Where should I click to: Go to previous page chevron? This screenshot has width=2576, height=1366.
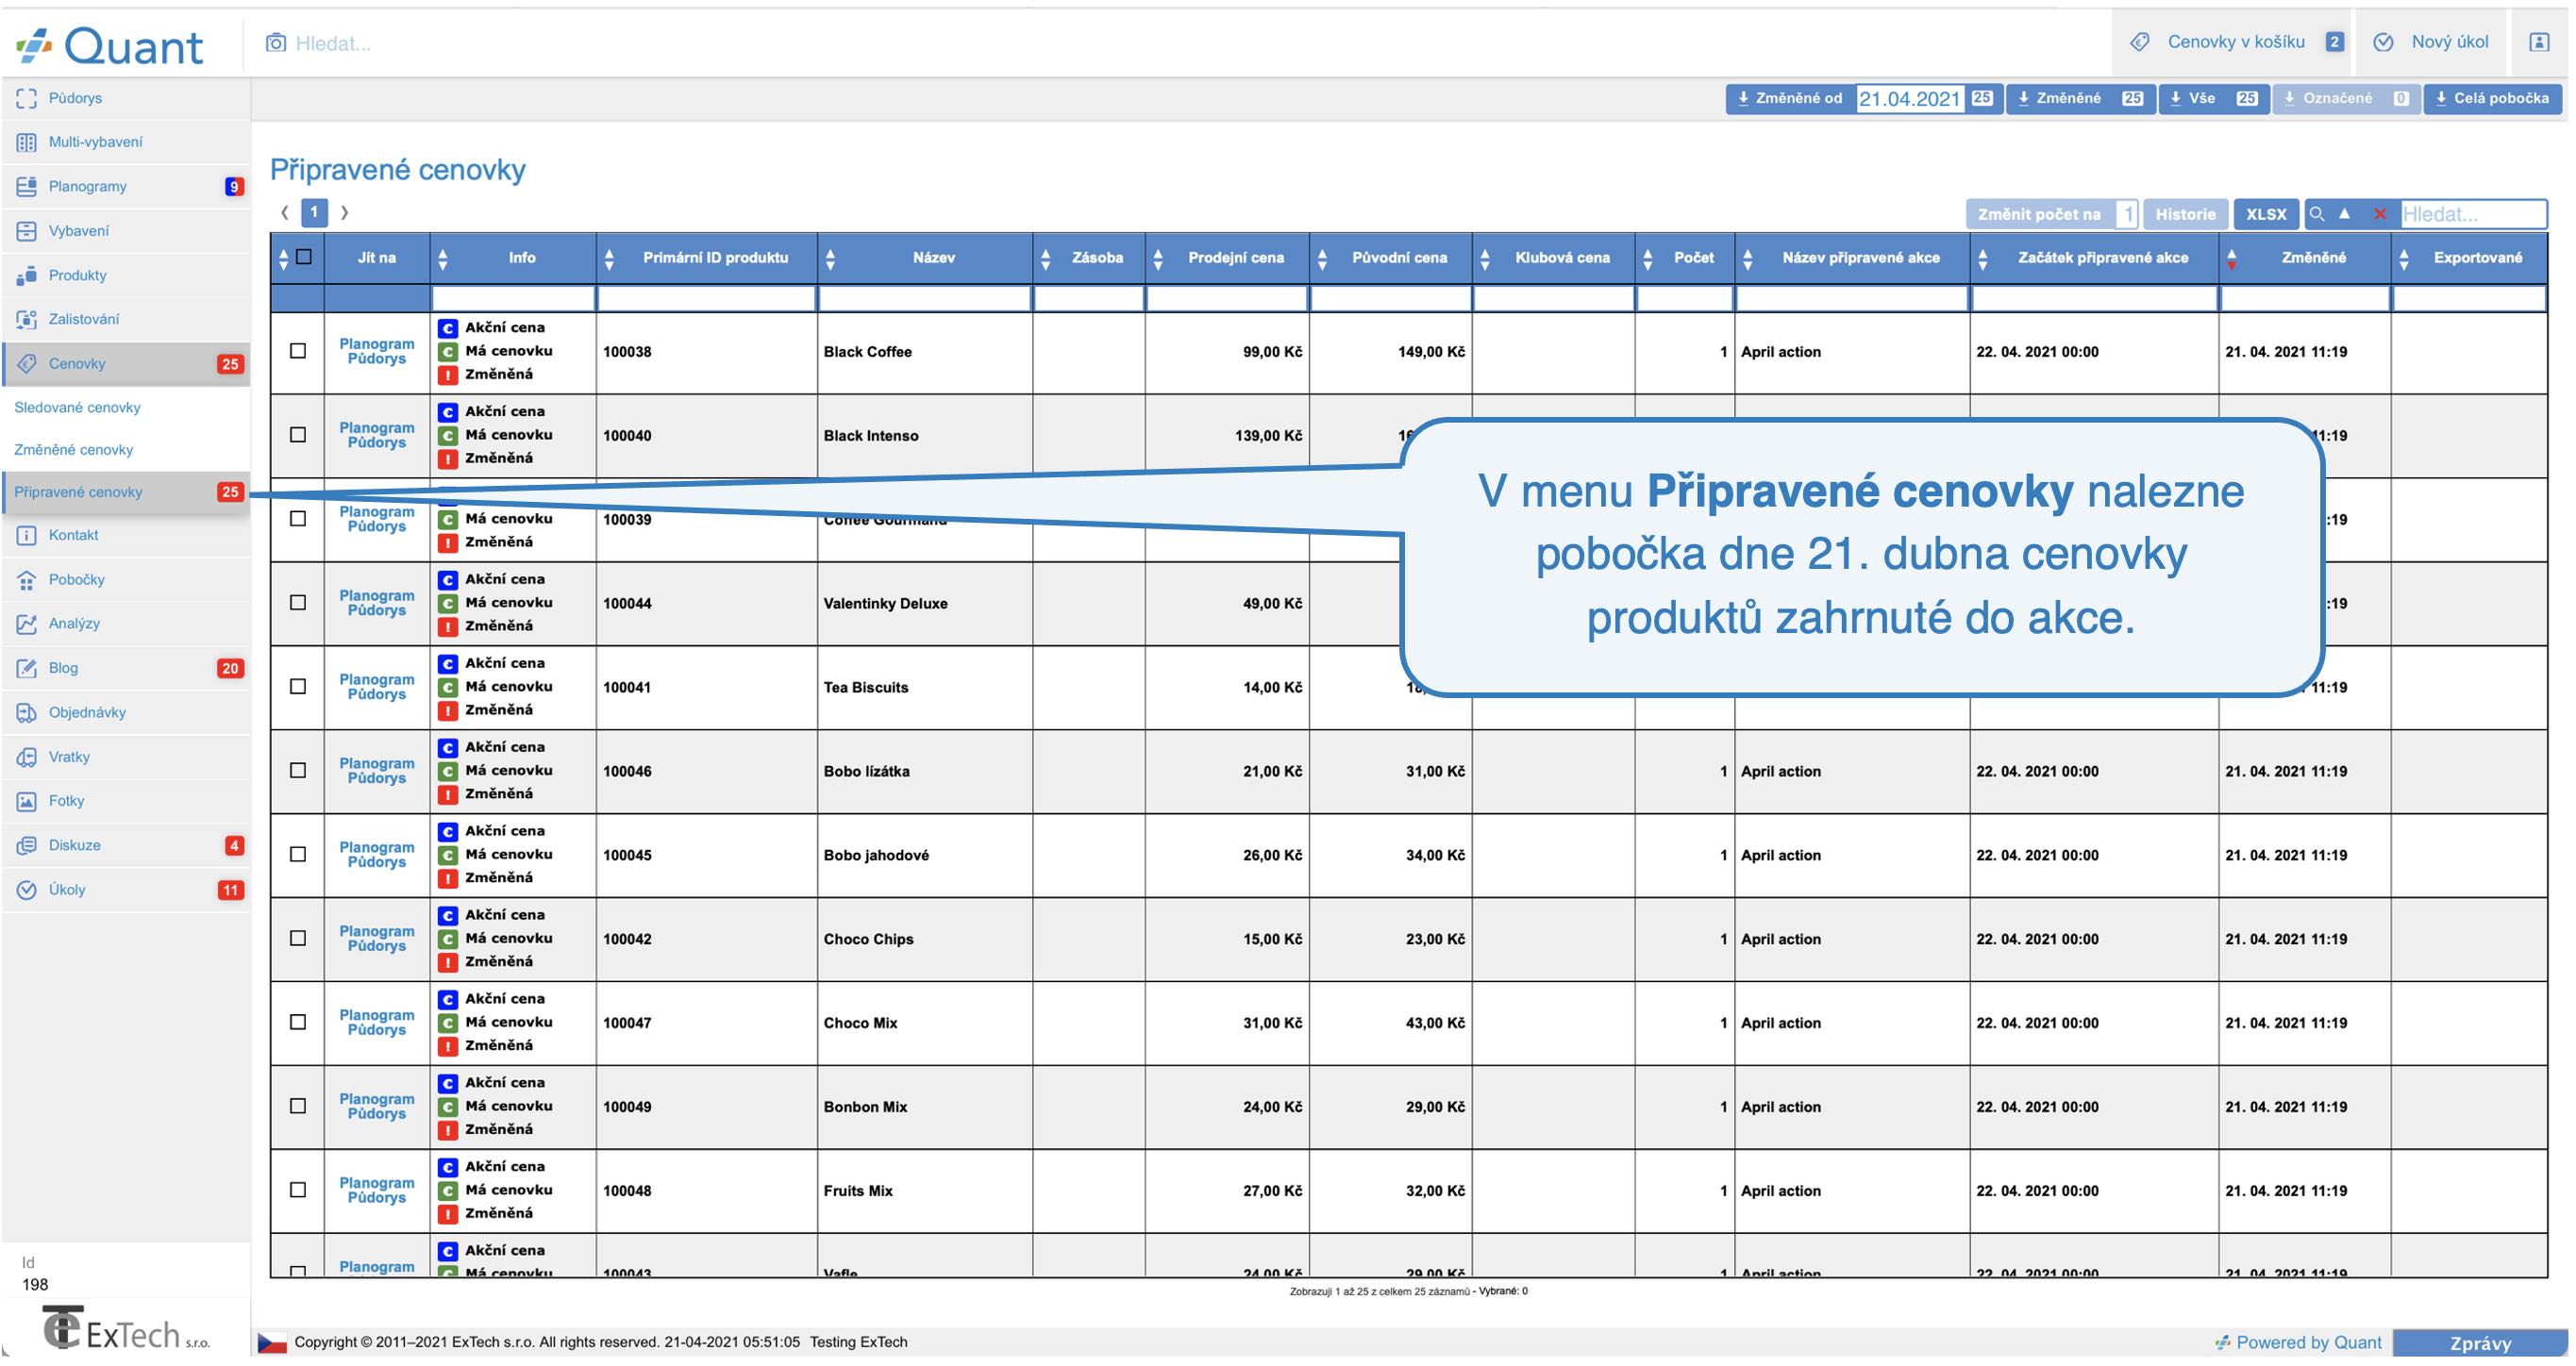coord(285,212)
